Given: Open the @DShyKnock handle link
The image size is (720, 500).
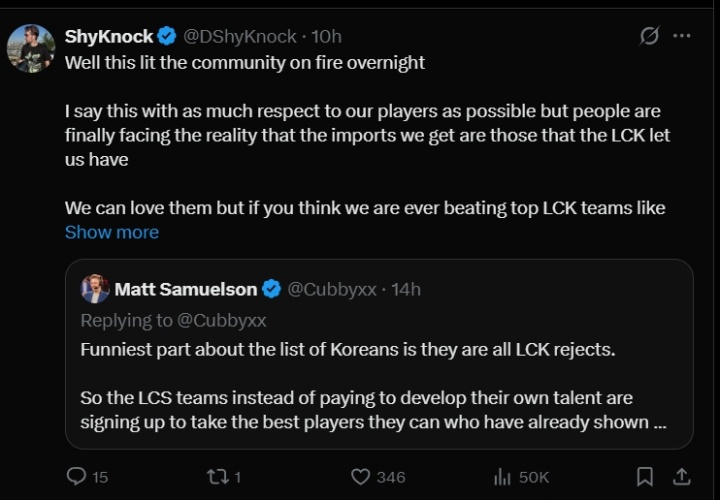Looking at the screenshot, I should (x=240, y=36).
